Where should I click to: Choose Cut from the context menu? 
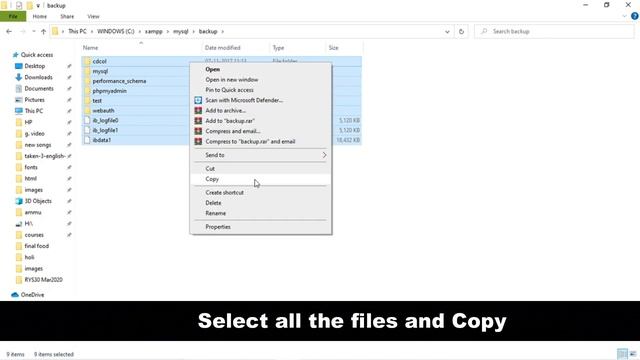point(260,169)
